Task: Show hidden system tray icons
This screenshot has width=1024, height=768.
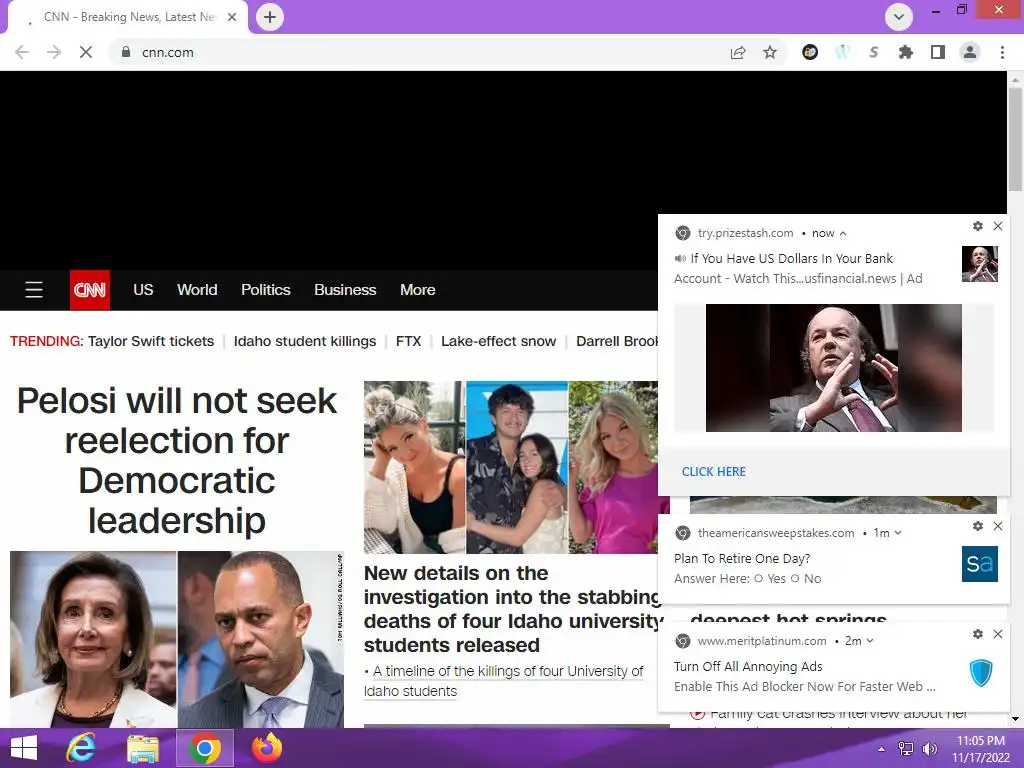Action: pos(881,749)
